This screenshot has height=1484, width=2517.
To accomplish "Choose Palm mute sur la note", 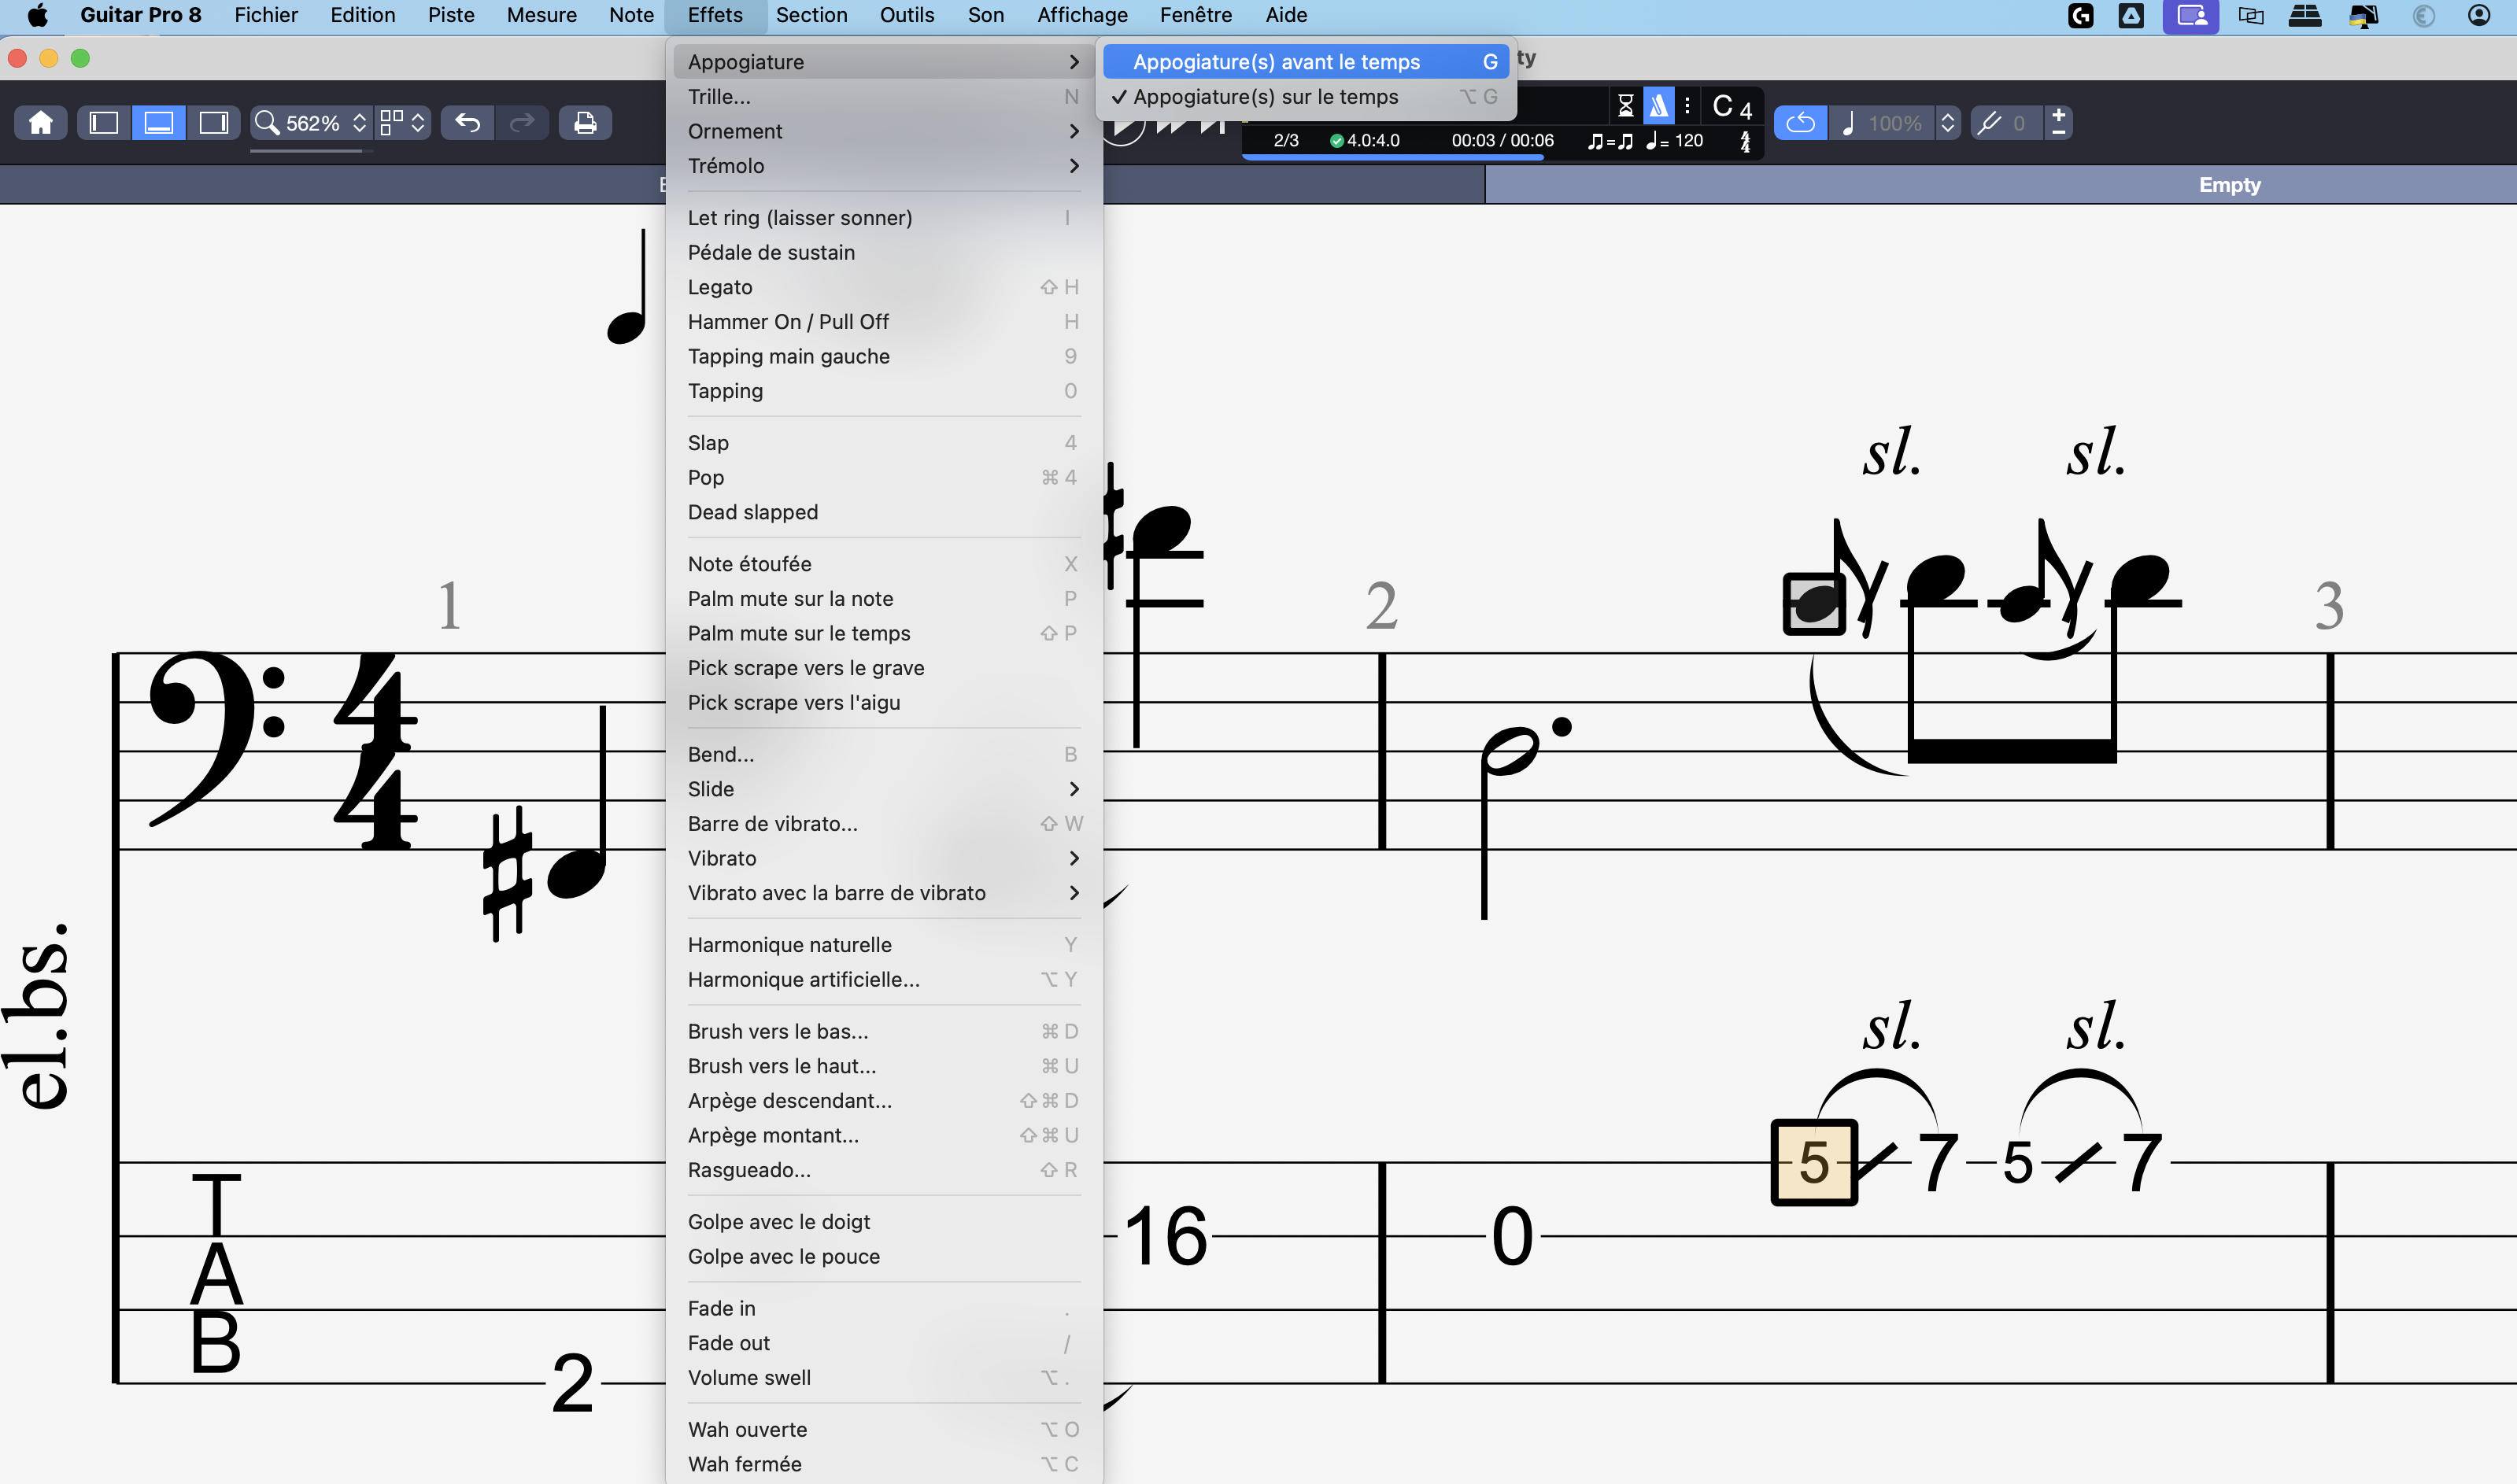I will 883,599.
